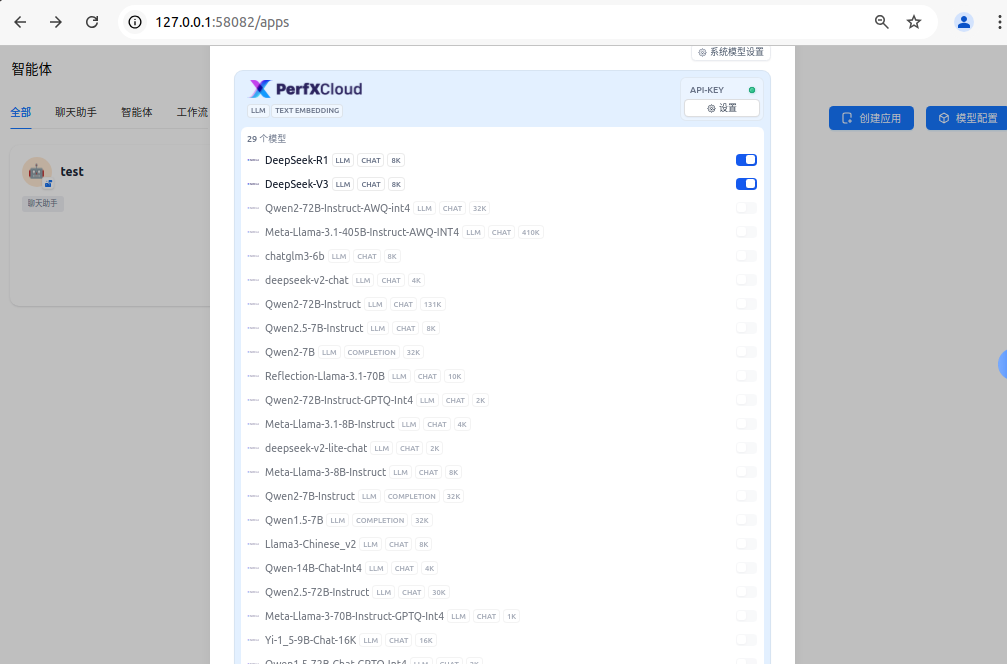Enable the deepseek-v2-lite-chat toggle
Viewport: 1007px width, 664px height.
point(746,448)
